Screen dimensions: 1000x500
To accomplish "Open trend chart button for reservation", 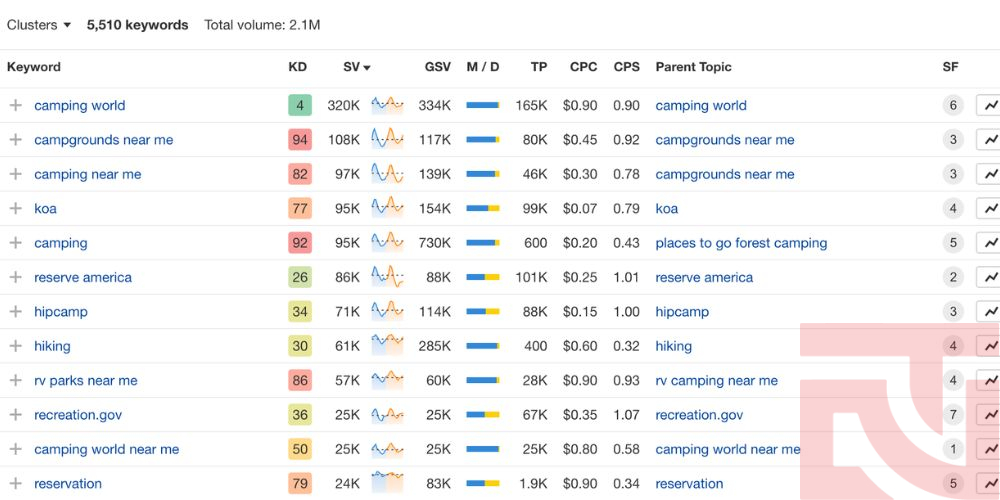I will point(989,483).
